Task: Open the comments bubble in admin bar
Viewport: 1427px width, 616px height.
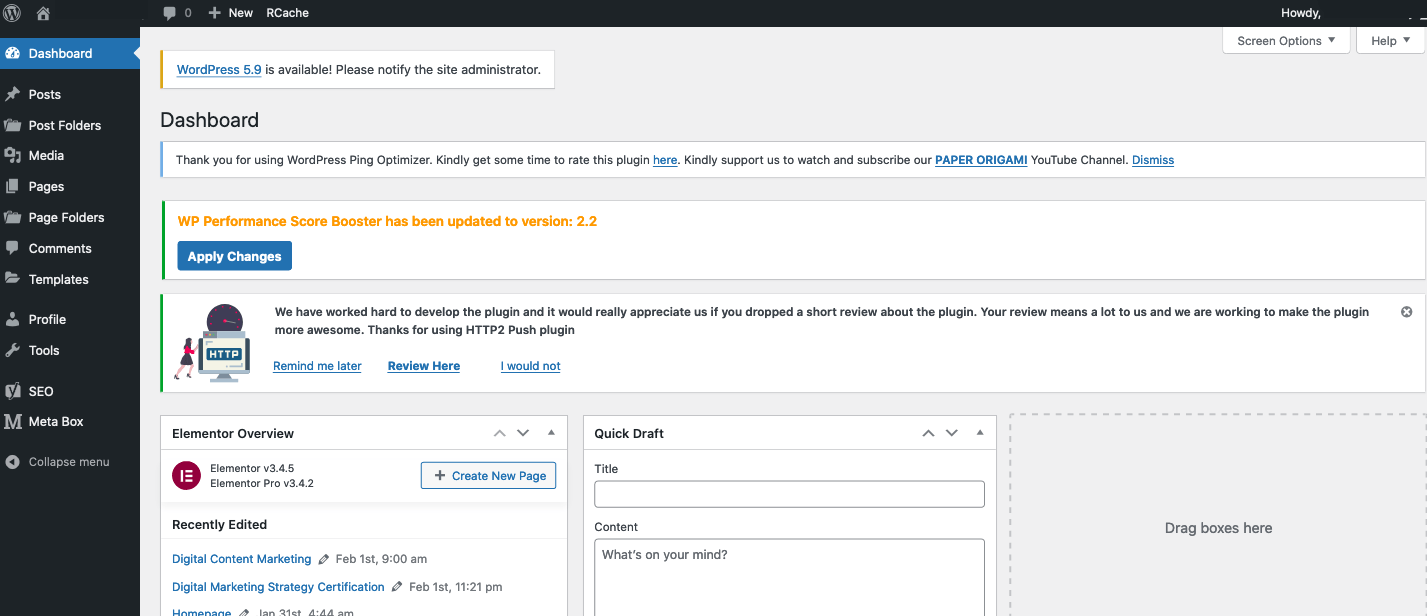Action: (170, 13)
